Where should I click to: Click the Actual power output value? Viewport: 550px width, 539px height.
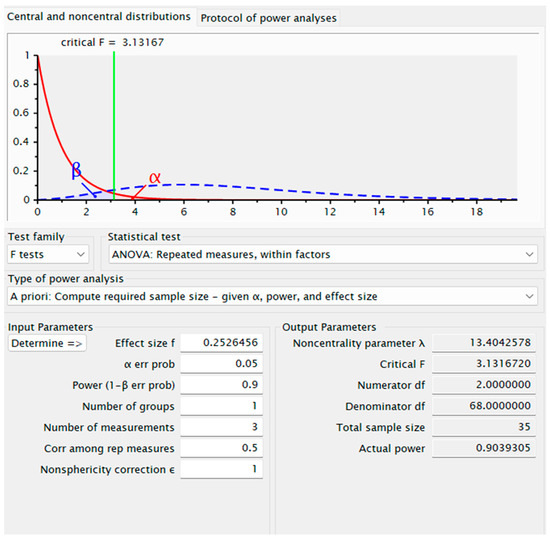tap(484, 448)
